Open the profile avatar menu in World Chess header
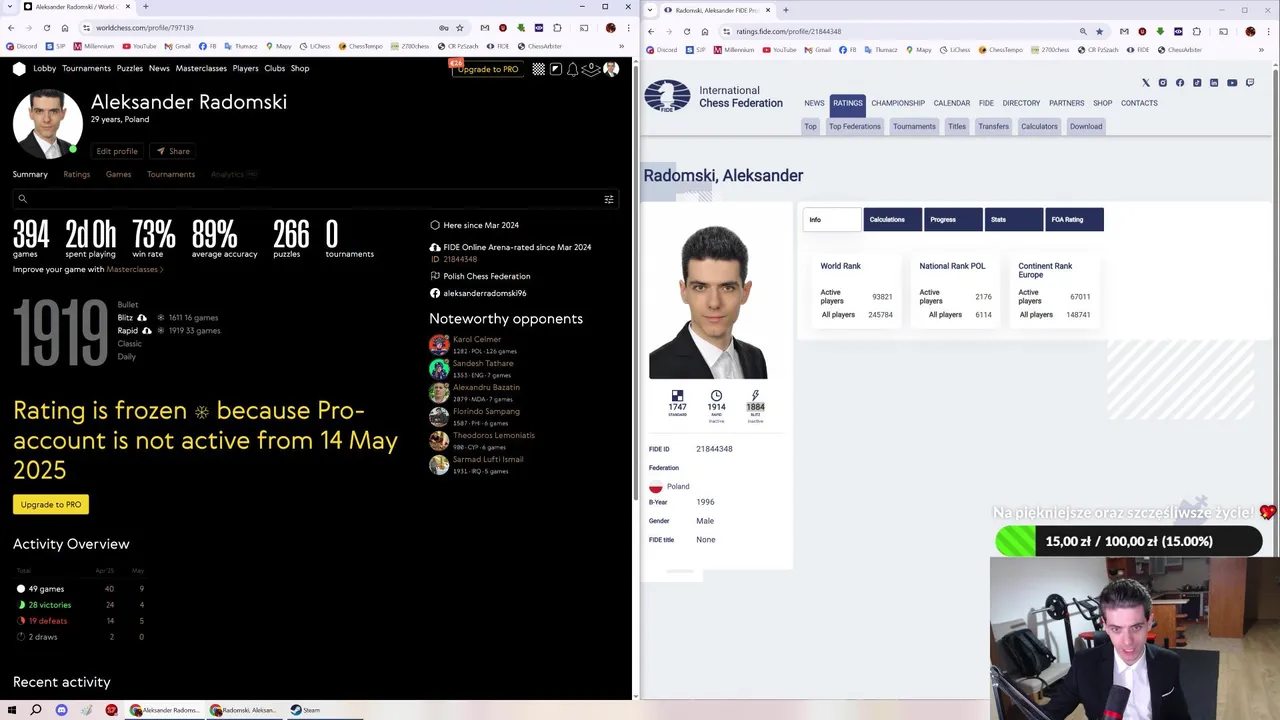Screen dimensions: 1280x720 [611, 69]
